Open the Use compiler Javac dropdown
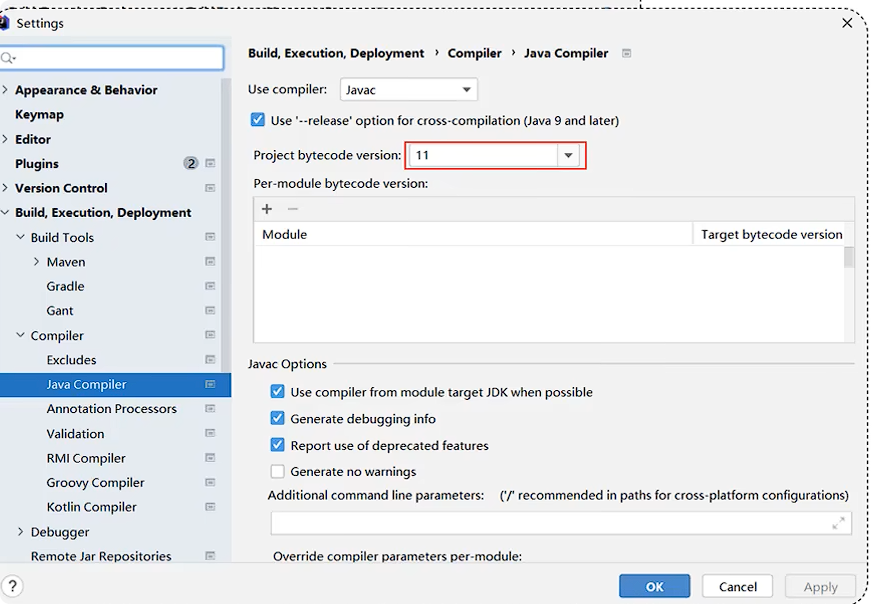 pos(409,90)
